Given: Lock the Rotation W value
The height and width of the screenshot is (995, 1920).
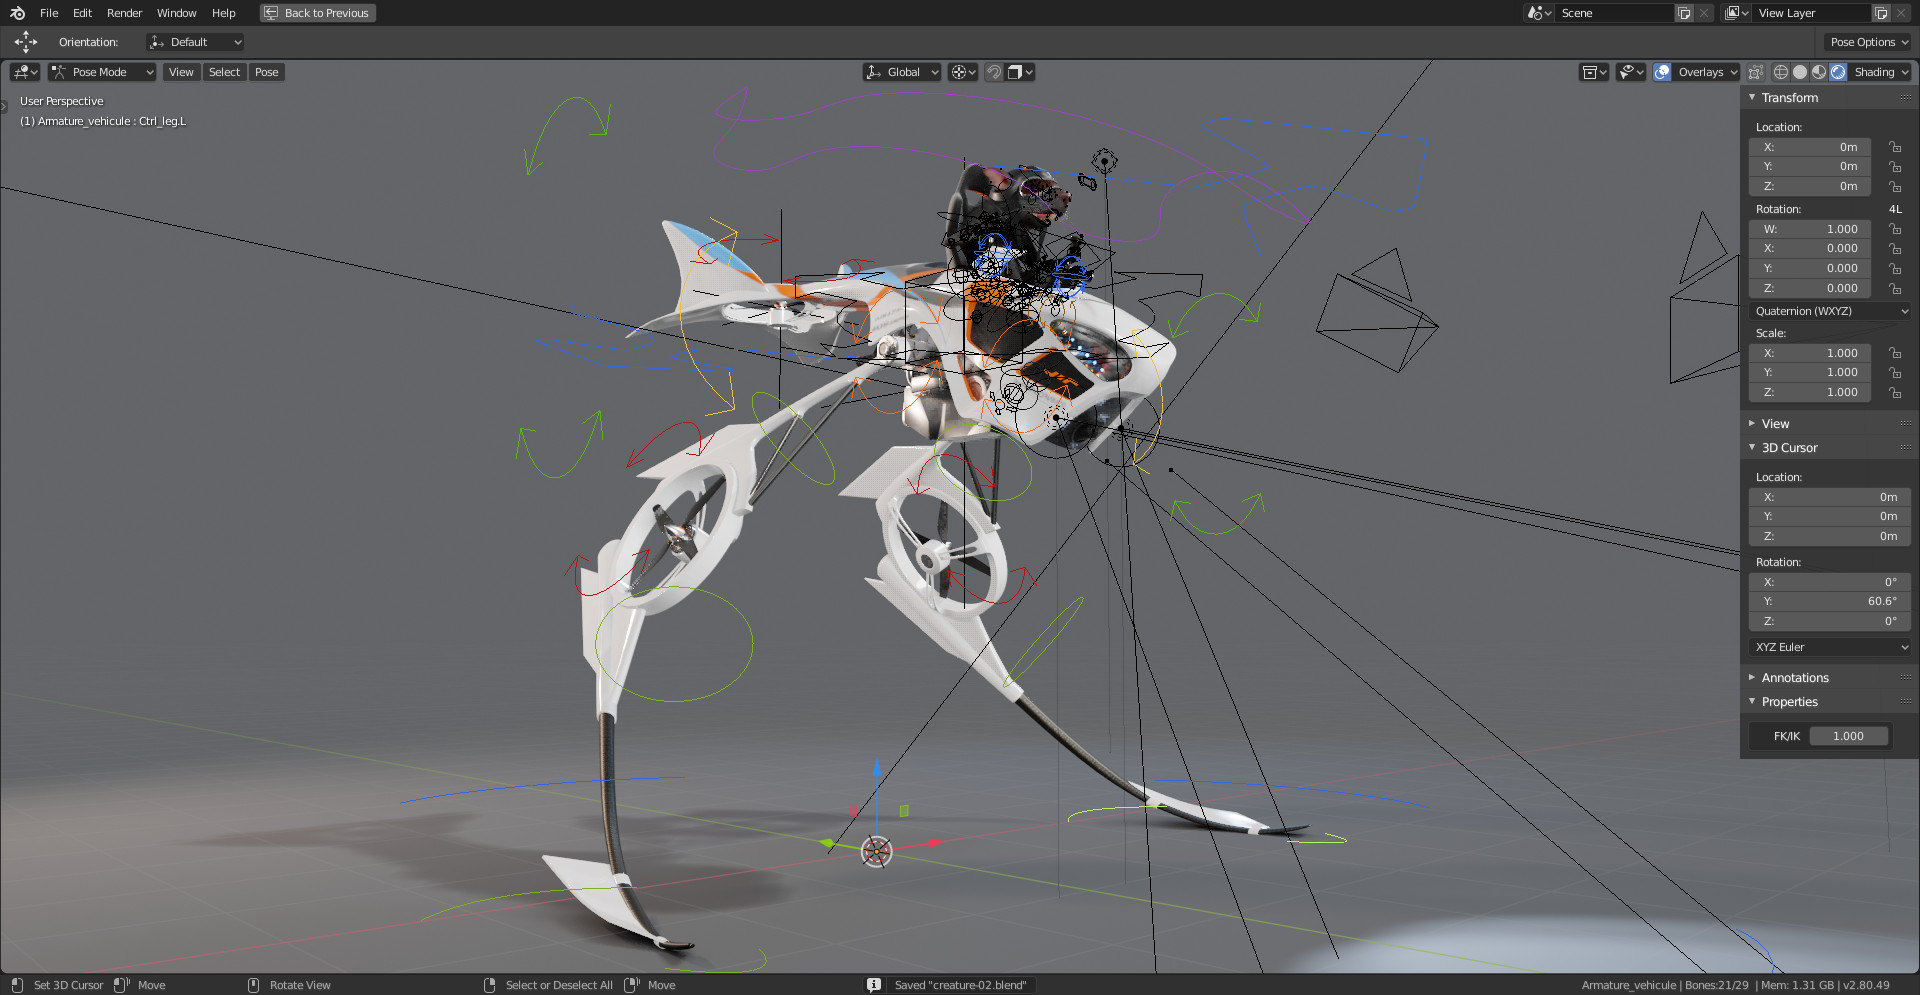Looking at the screenshot, I should tap(1894, 229).
